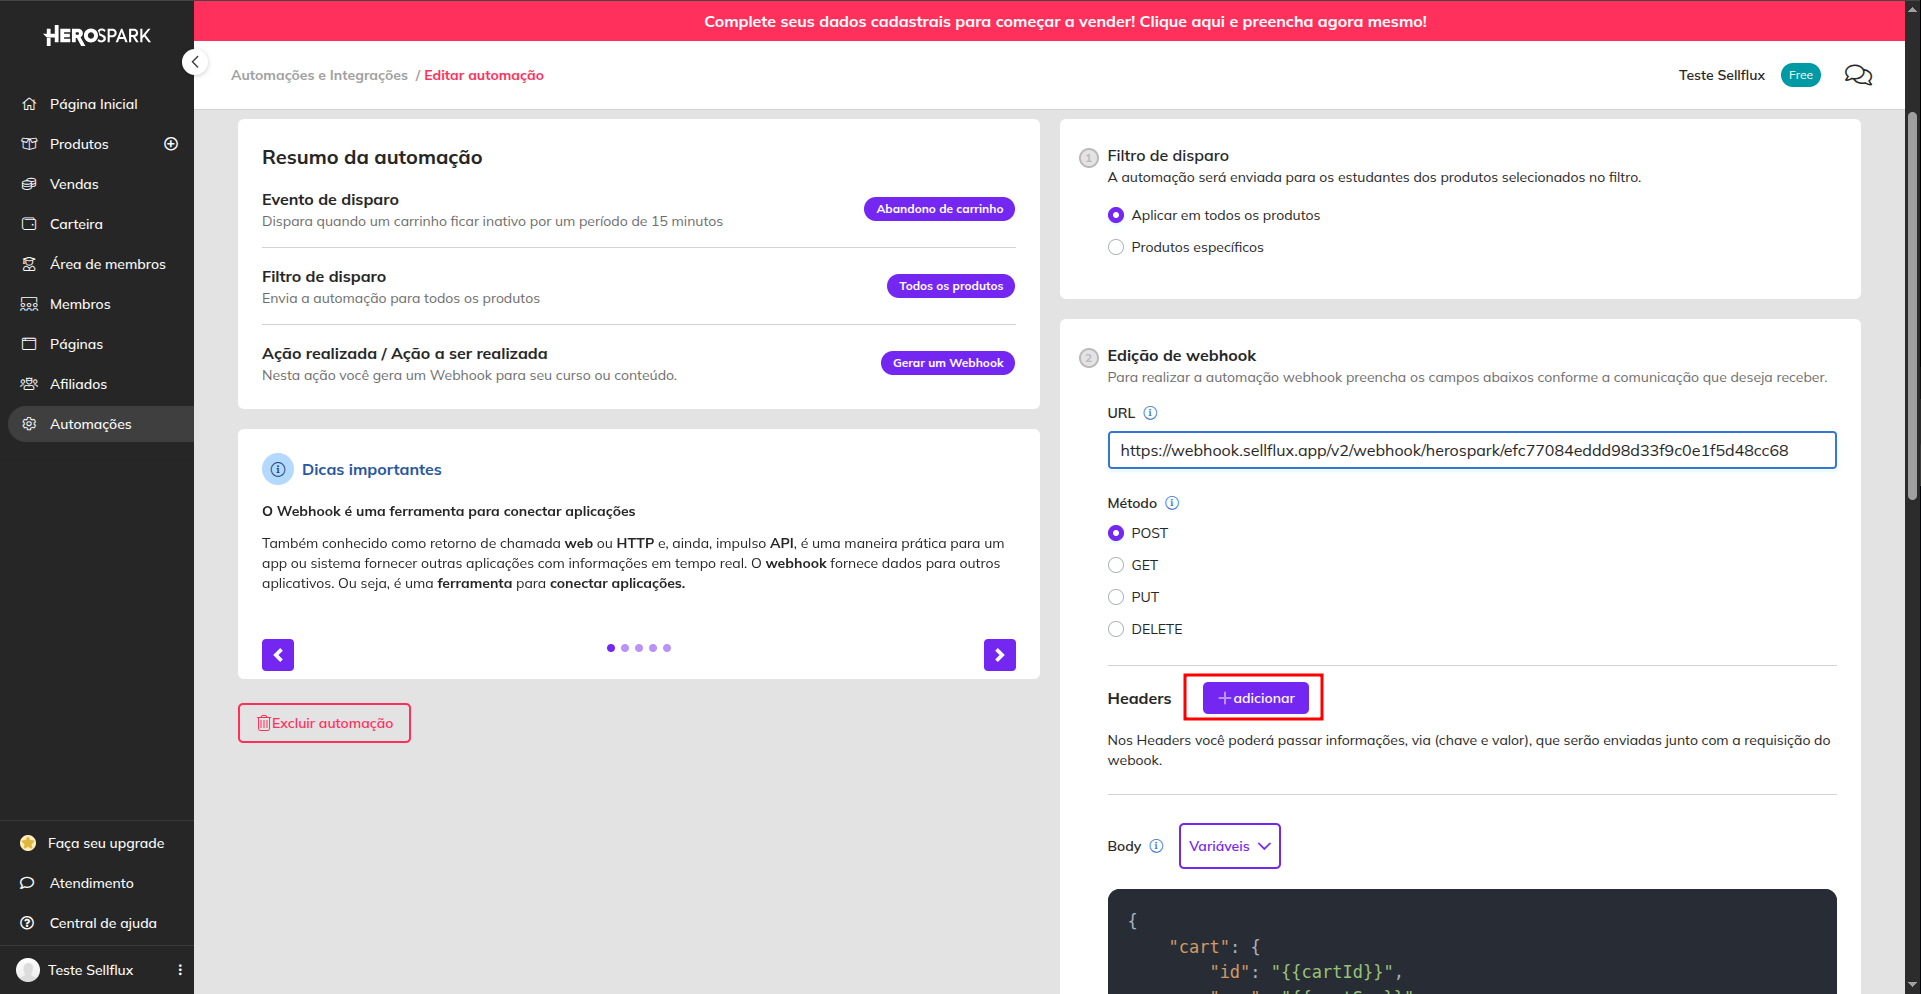Click the webhook URL input field

[x=1471, y=450]
